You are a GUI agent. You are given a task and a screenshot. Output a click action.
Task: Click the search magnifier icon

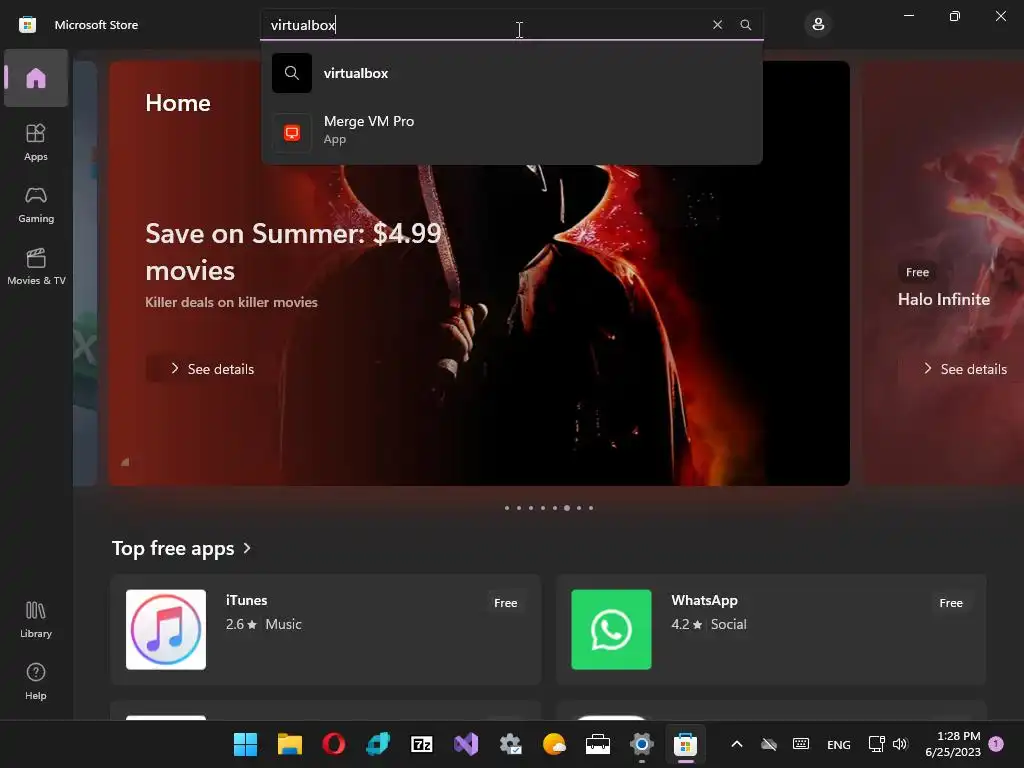tap(745, 25)
